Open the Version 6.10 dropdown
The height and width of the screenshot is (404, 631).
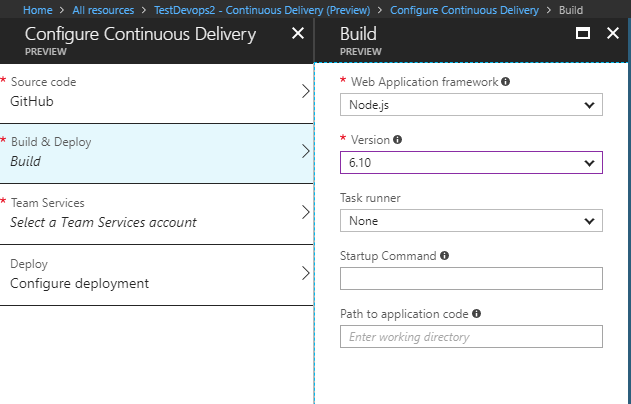(471, 163)
